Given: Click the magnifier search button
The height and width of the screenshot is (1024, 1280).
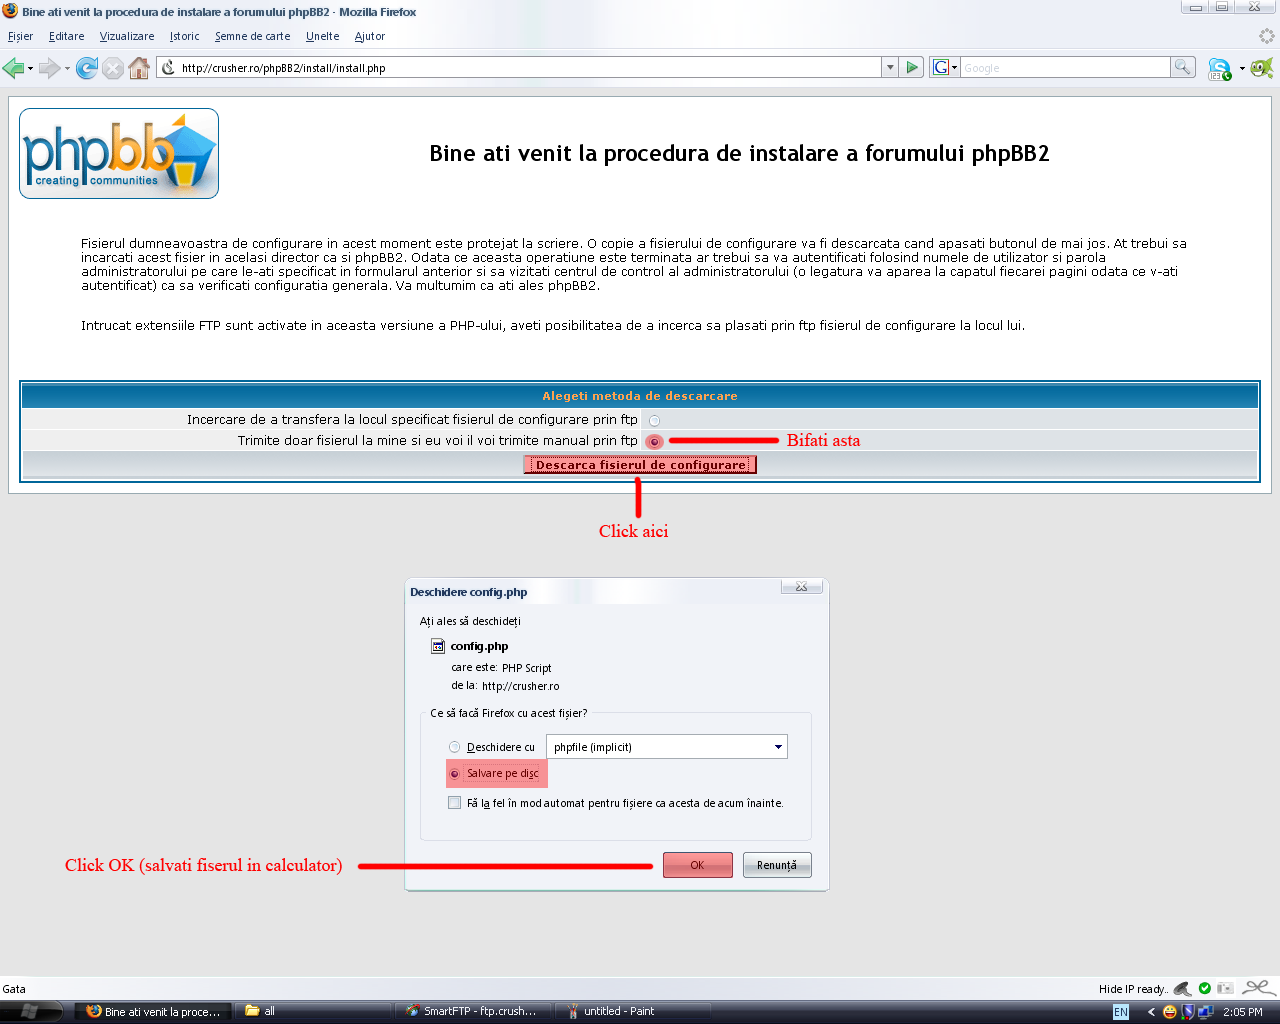Looking at the screenshot, I should point(1183,67).
